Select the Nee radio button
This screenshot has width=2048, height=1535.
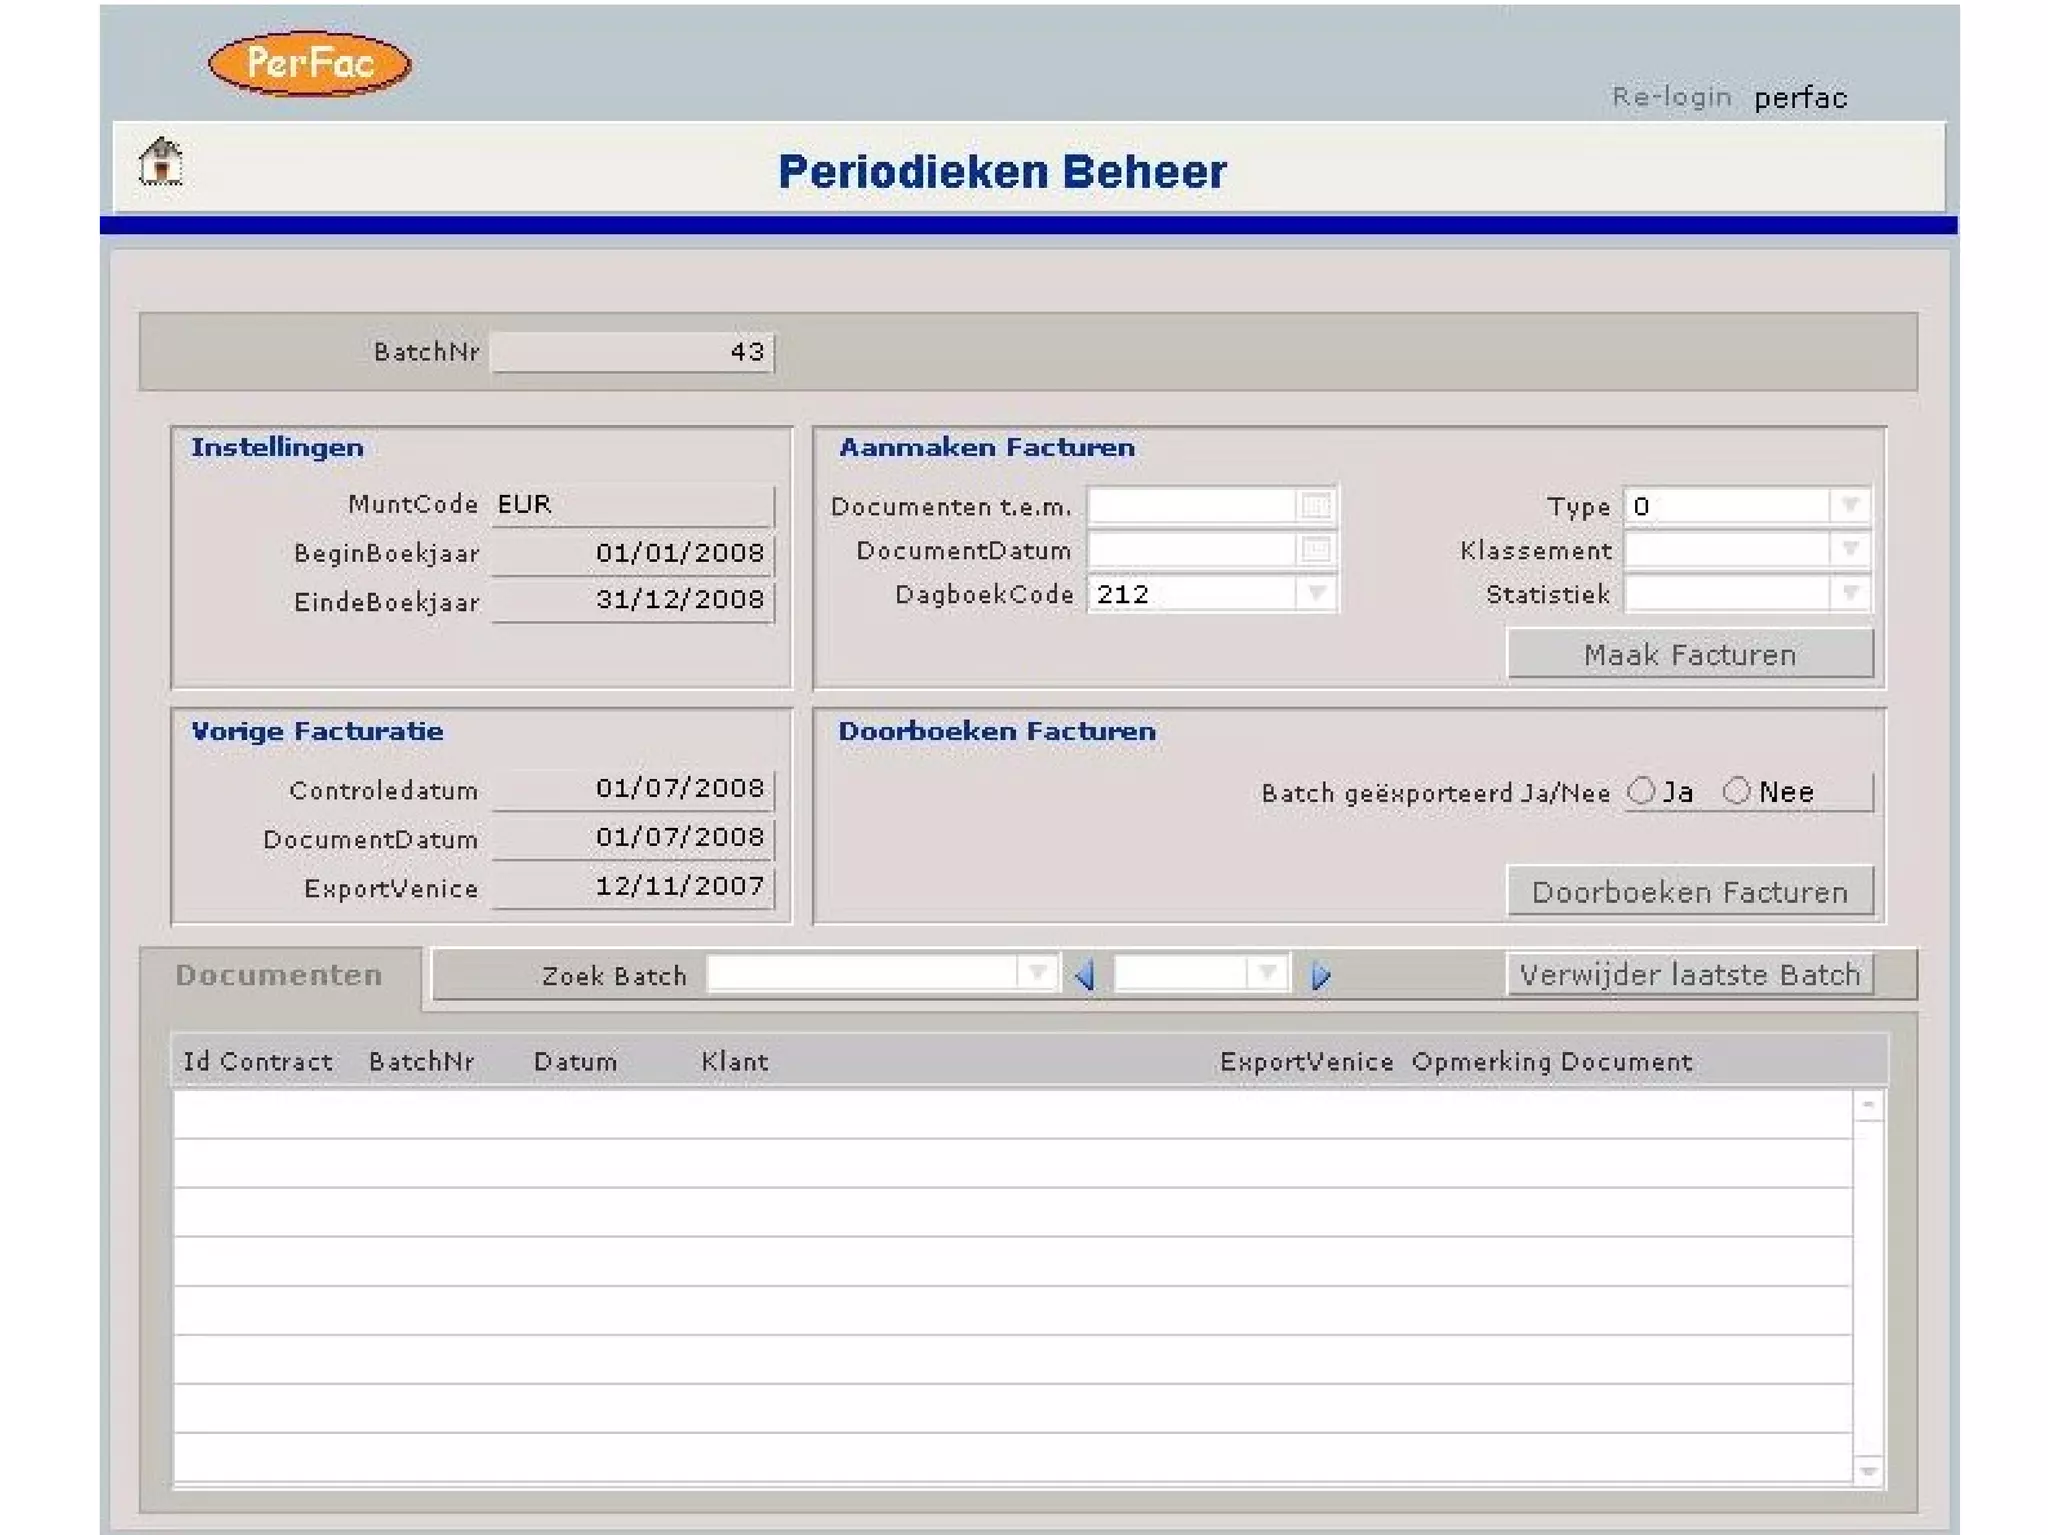1737,791
